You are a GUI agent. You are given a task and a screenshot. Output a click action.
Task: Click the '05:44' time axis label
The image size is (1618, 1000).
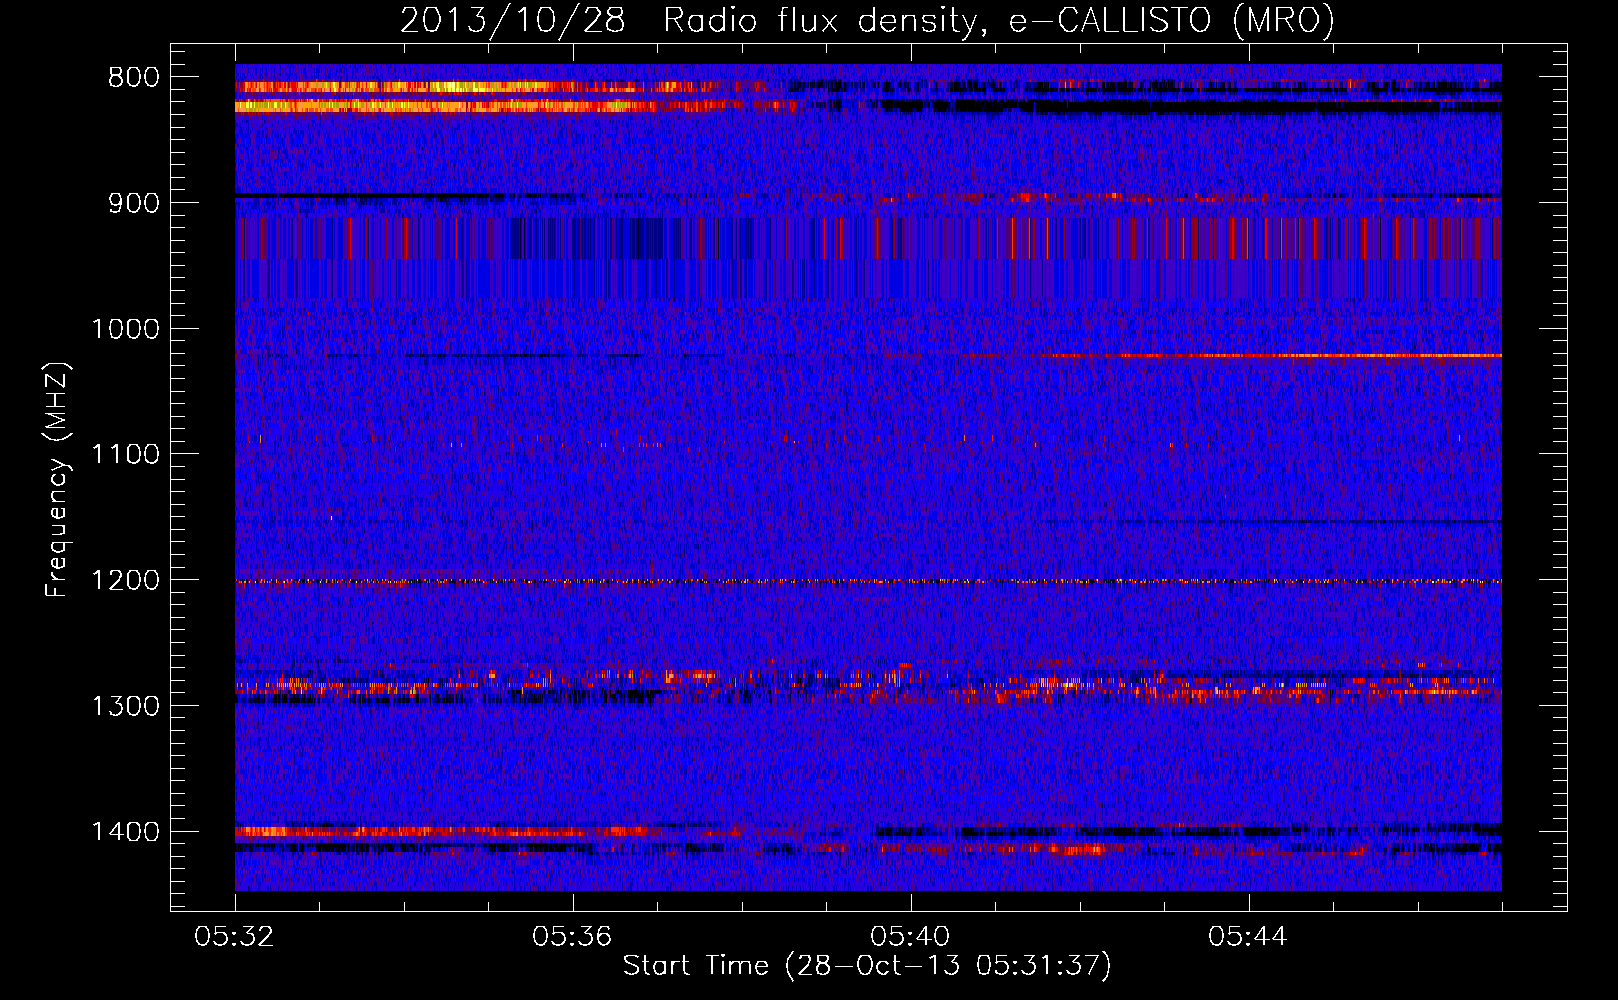coord(1248,937)
